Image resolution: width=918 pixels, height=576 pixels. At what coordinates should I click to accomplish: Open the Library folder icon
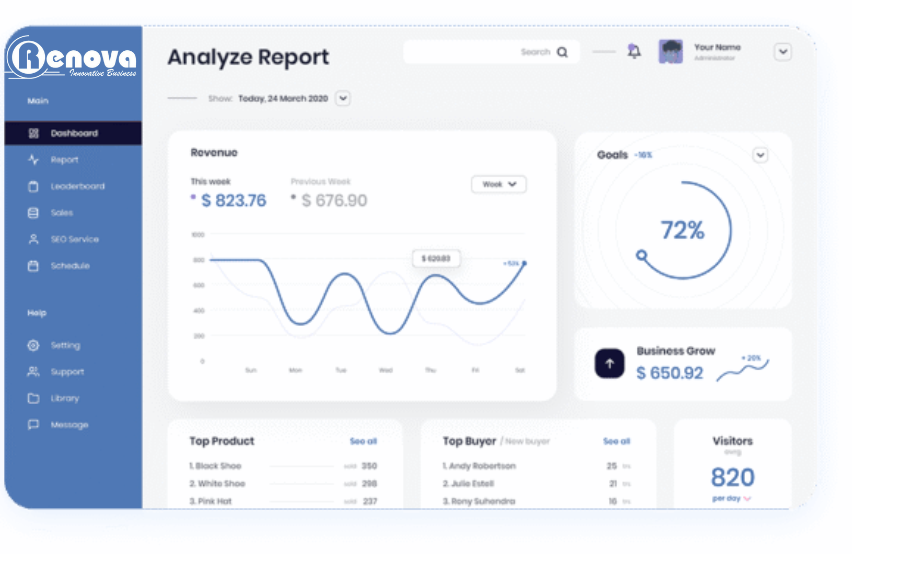[33, 398]
